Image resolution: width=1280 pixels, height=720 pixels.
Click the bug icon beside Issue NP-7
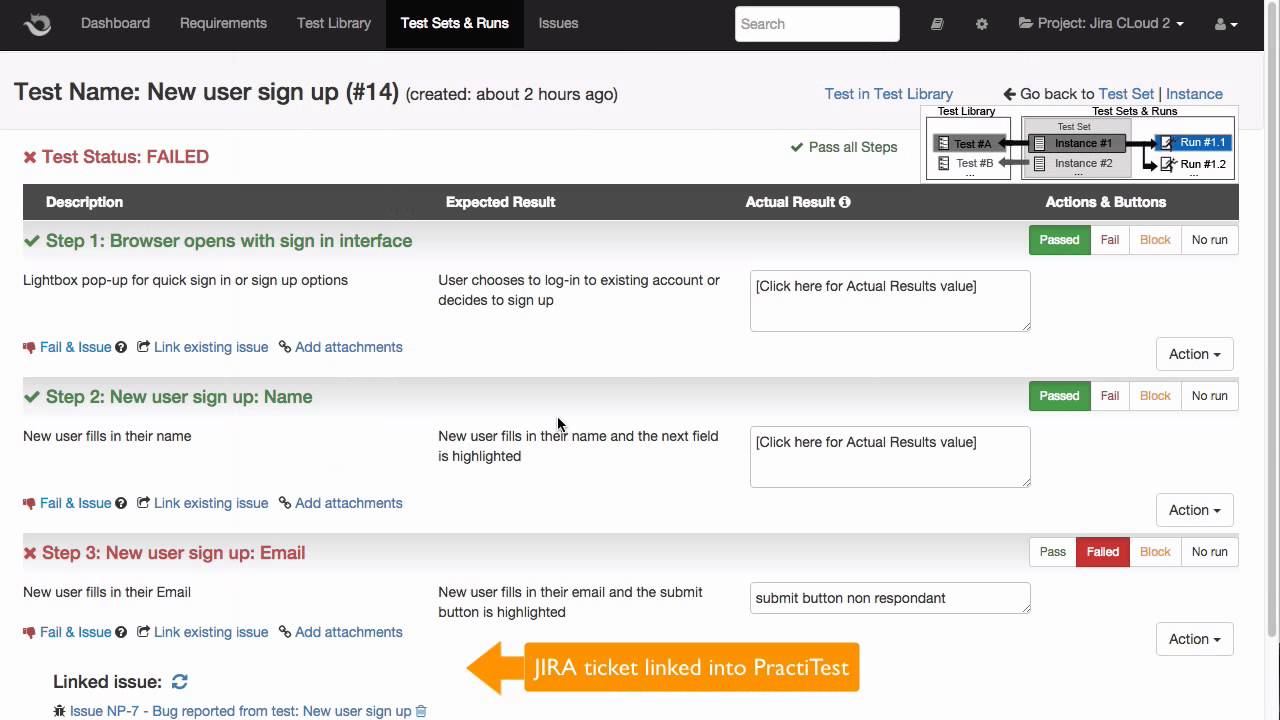pos(59,711)
